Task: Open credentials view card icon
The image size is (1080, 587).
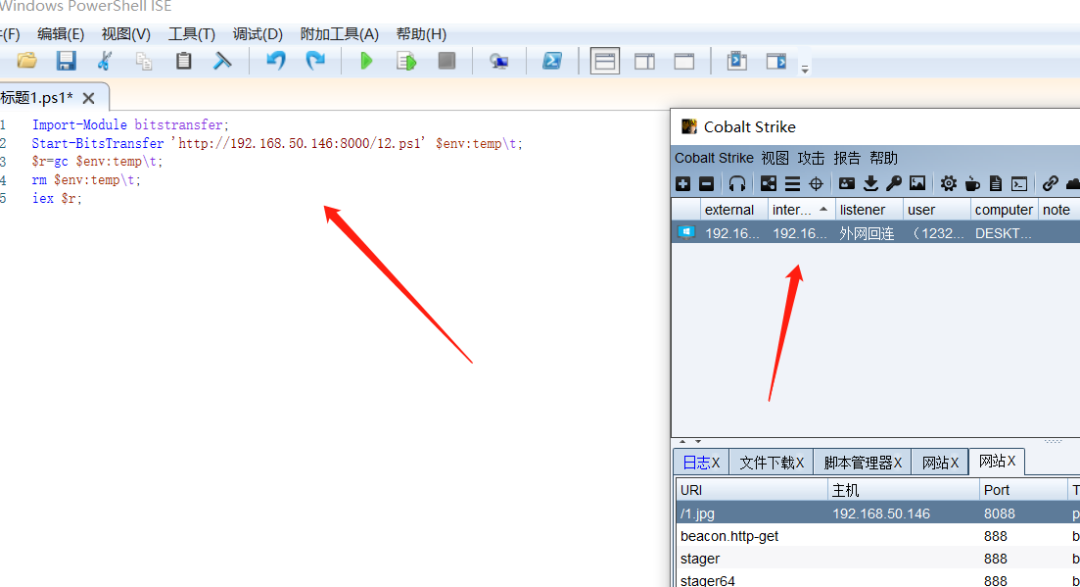Action: tap(847, 183)
